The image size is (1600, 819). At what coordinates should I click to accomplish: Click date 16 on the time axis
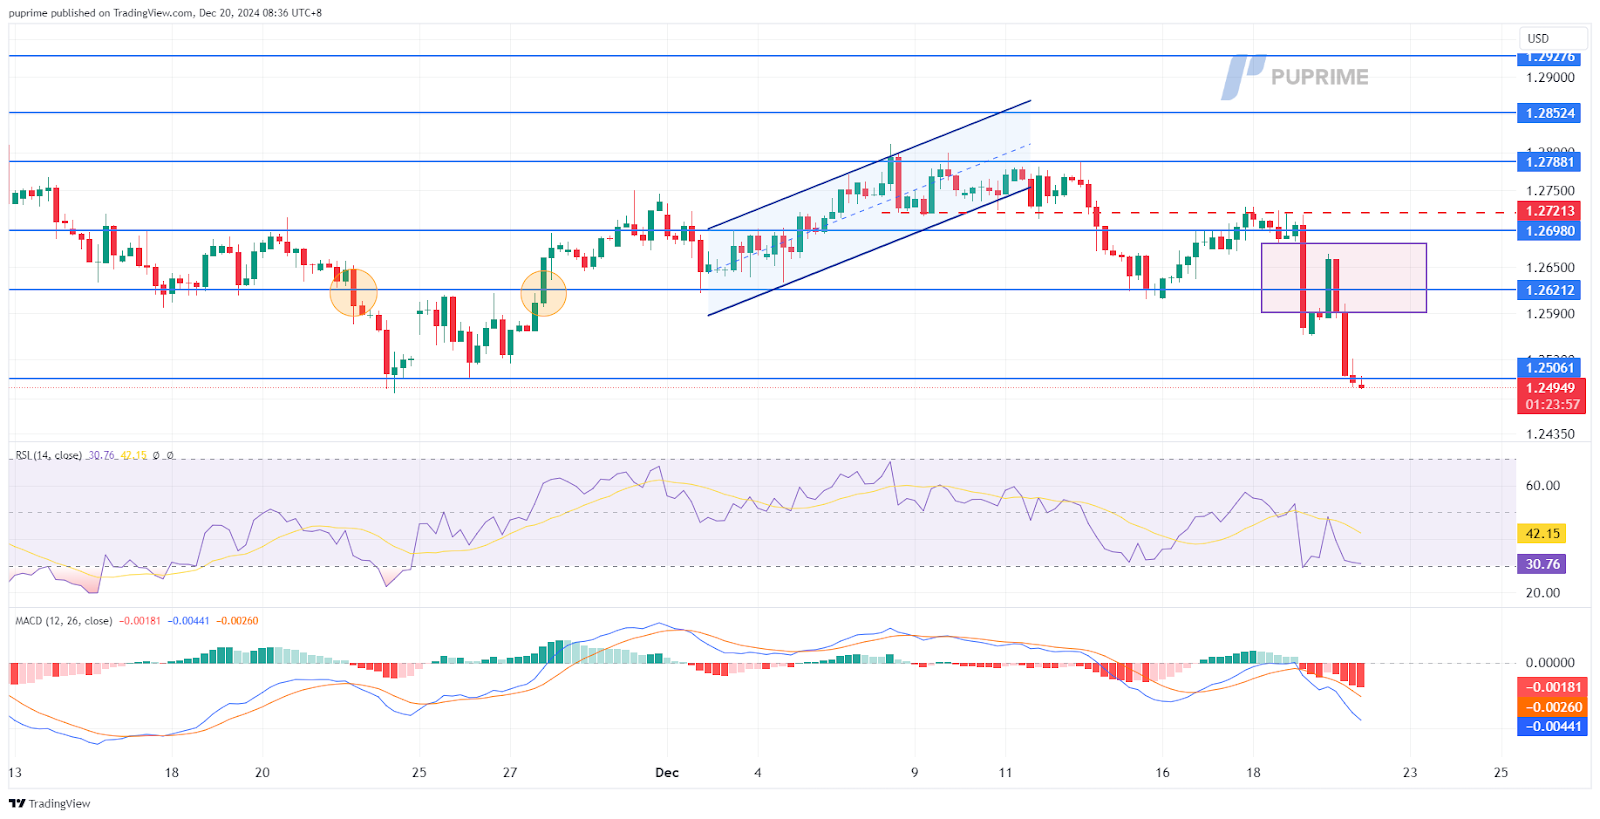[1162, 772]
